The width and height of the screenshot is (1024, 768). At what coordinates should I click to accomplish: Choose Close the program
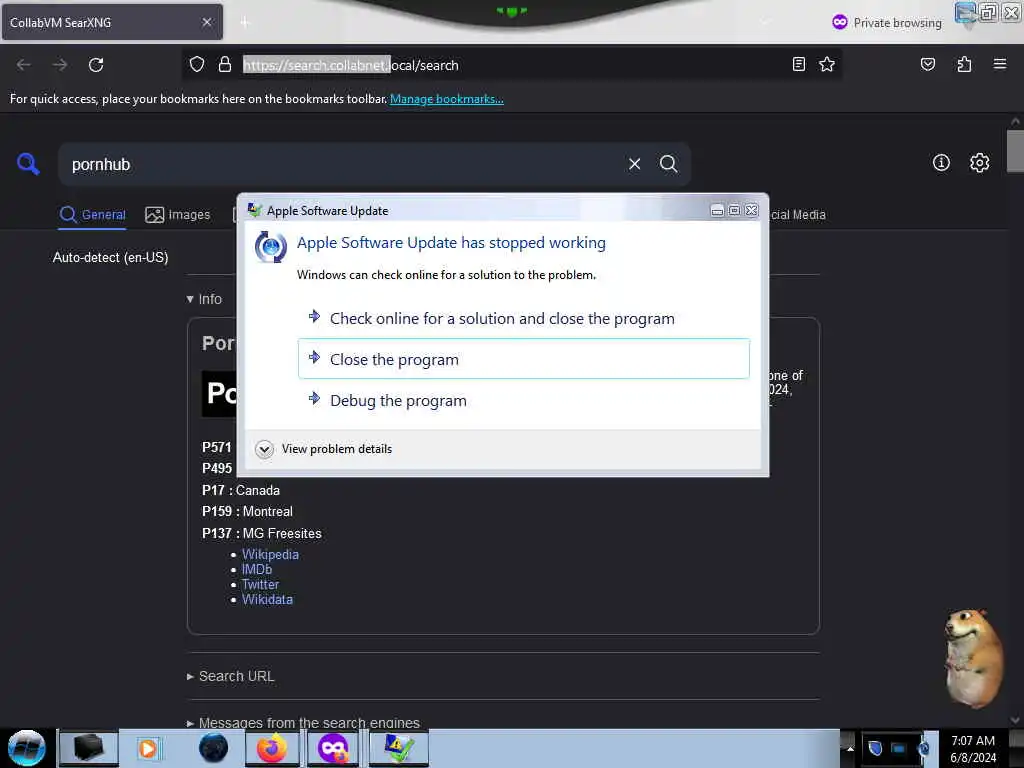(523, 359)
